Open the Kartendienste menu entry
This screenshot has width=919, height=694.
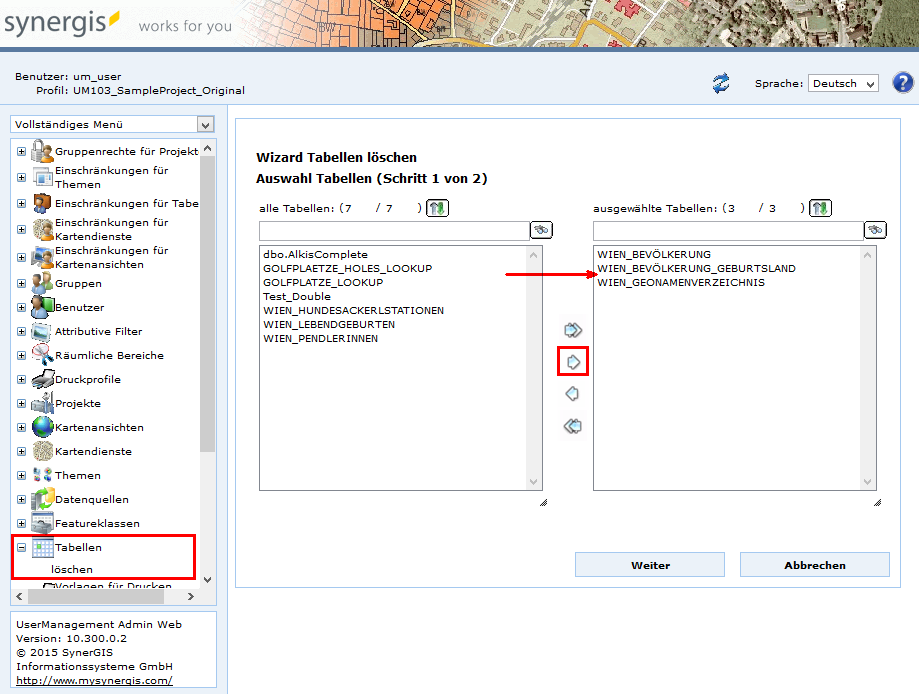click(x=93, y=451)
